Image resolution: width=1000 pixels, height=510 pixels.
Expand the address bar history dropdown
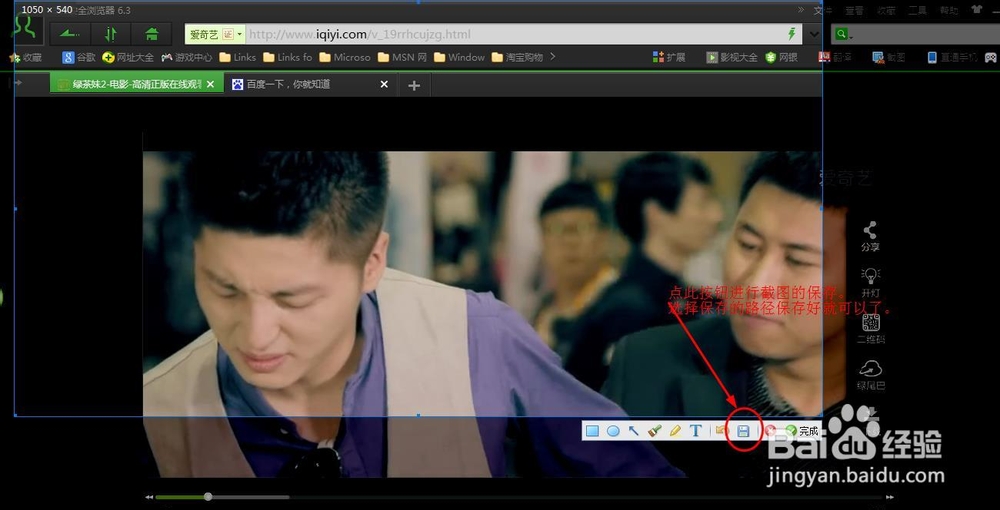tap(814, 34)
